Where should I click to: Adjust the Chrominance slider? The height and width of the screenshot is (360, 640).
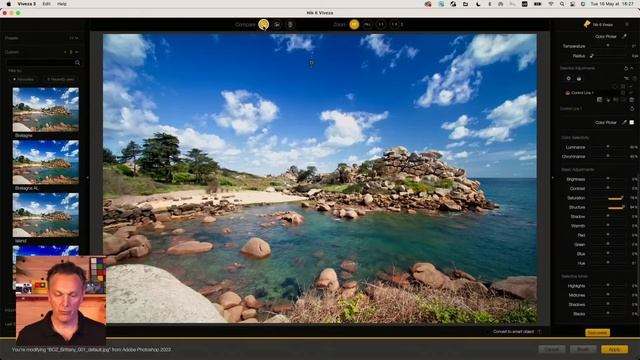pyautogui.click(x=608, y=156)
